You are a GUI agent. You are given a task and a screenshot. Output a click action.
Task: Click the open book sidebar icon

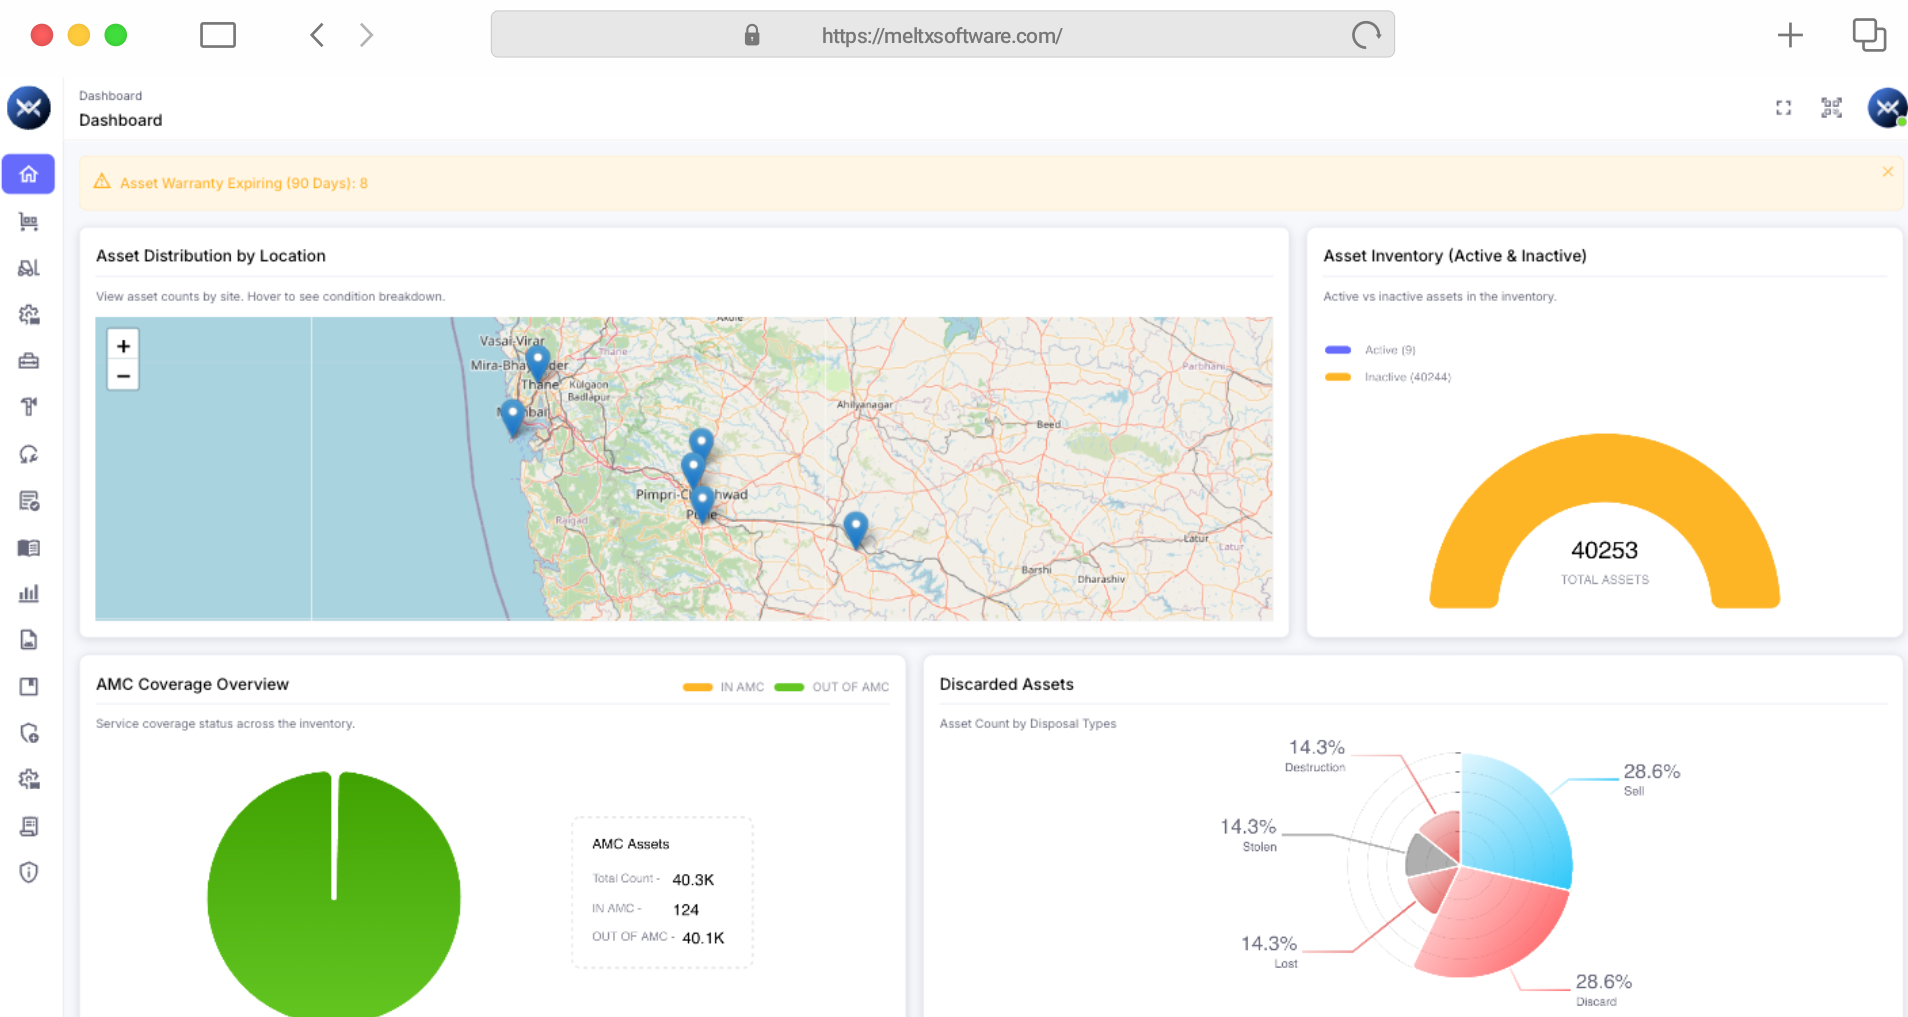28,548
